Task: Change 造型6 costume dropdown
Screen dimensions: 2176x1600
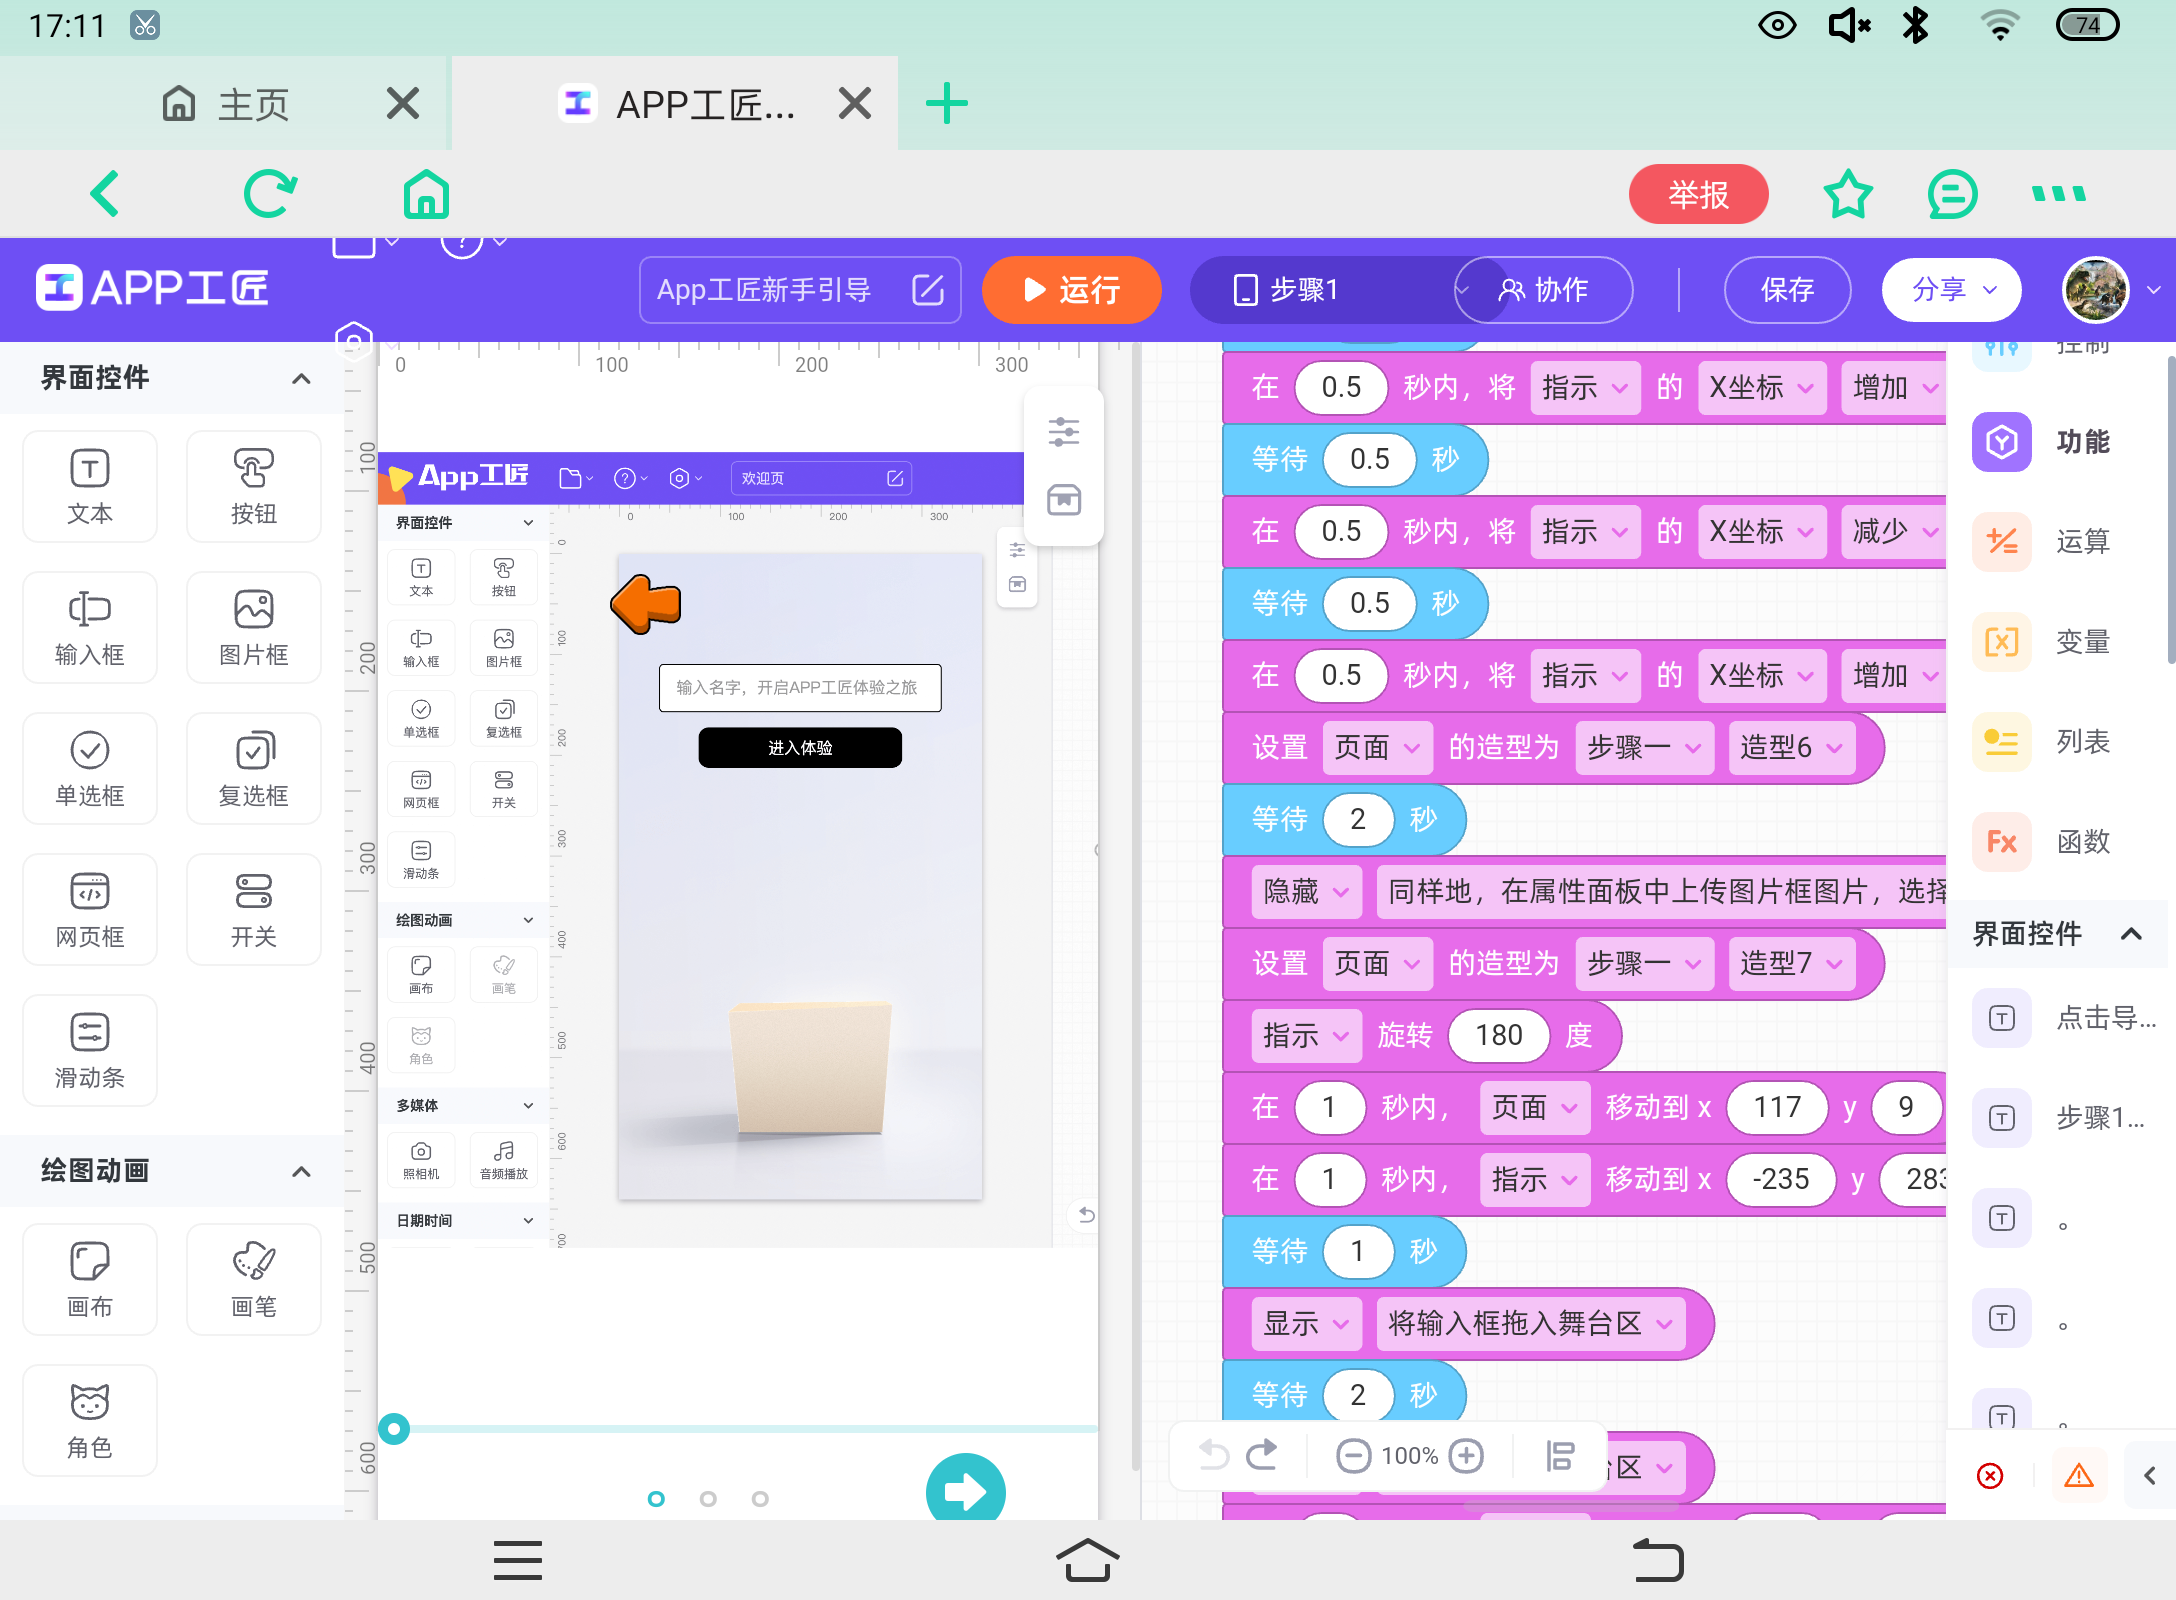Action: (x=1791, y=747)
